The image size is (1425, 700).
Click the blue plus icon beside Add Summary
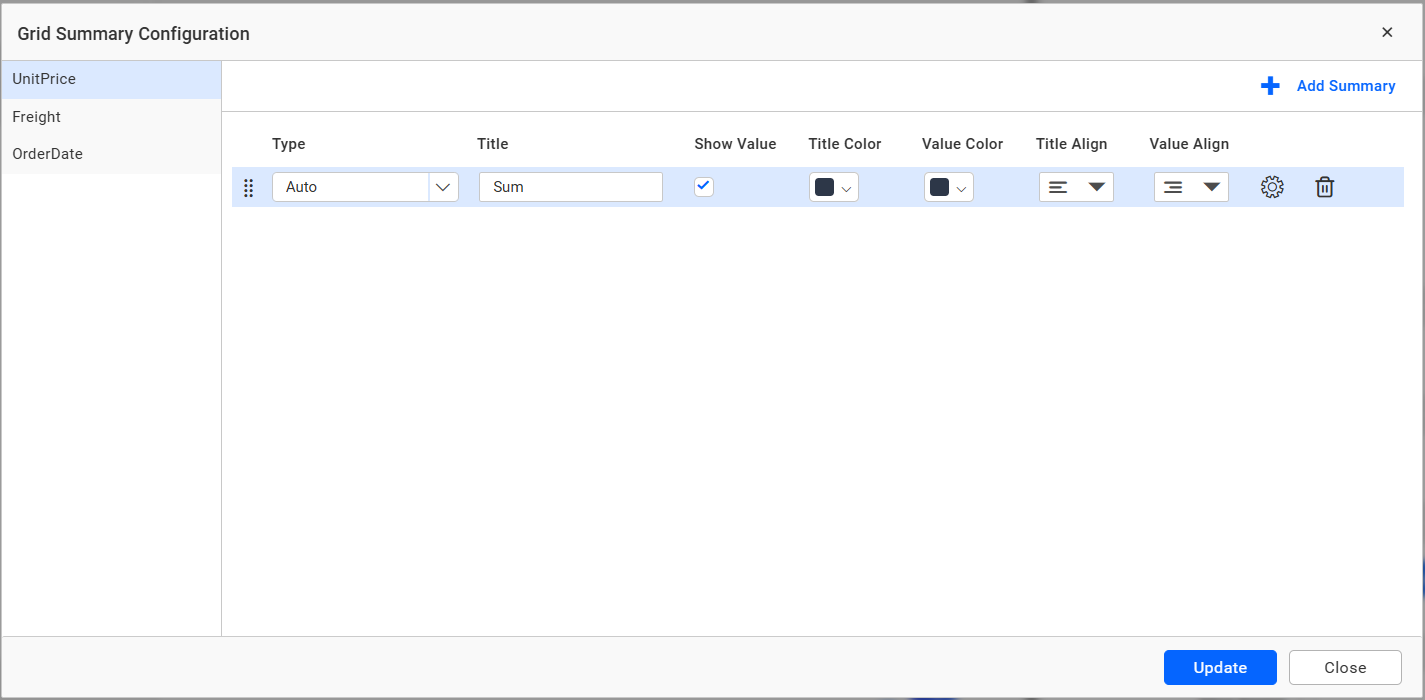[x=1270, y=86]
